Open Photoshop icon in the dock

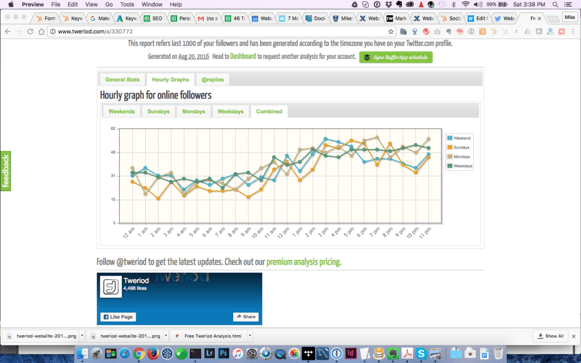223,353
